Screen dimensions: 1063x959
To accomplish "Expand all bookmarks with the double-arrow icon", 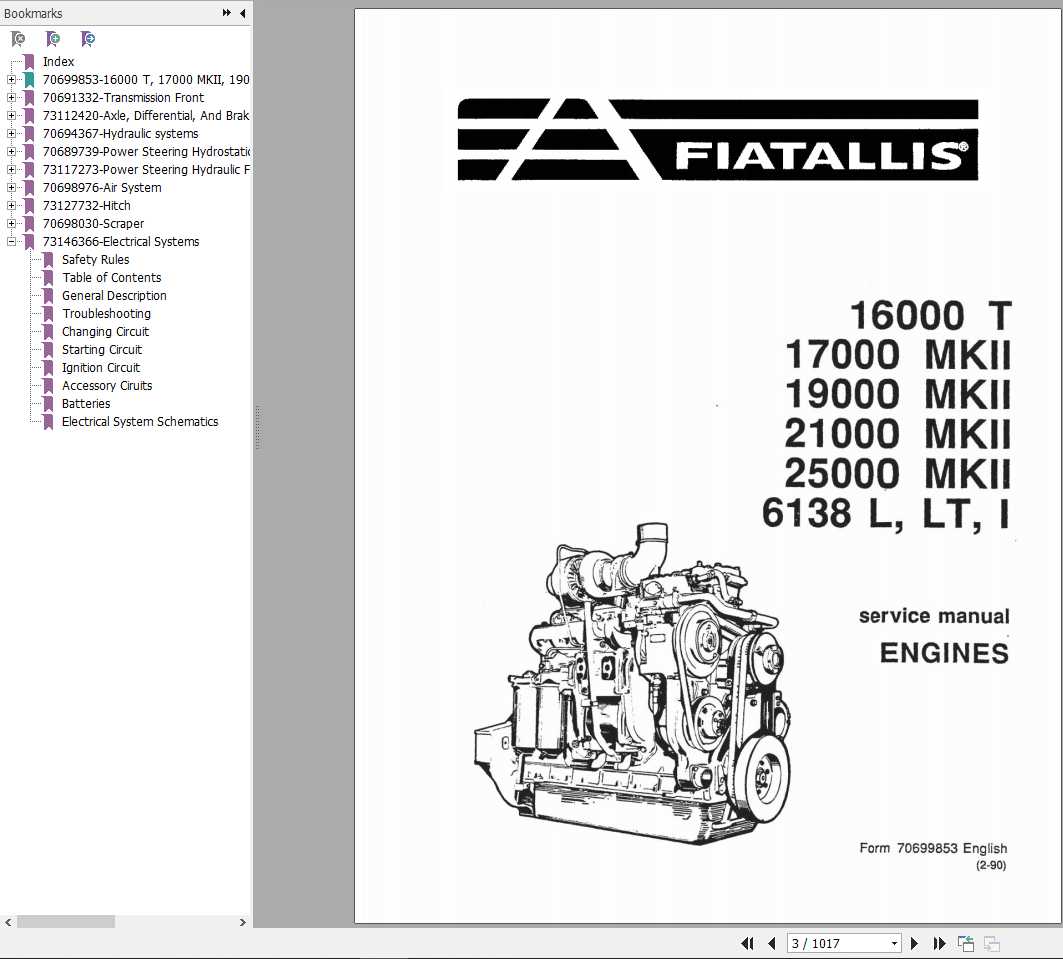I will click(226, 13).
